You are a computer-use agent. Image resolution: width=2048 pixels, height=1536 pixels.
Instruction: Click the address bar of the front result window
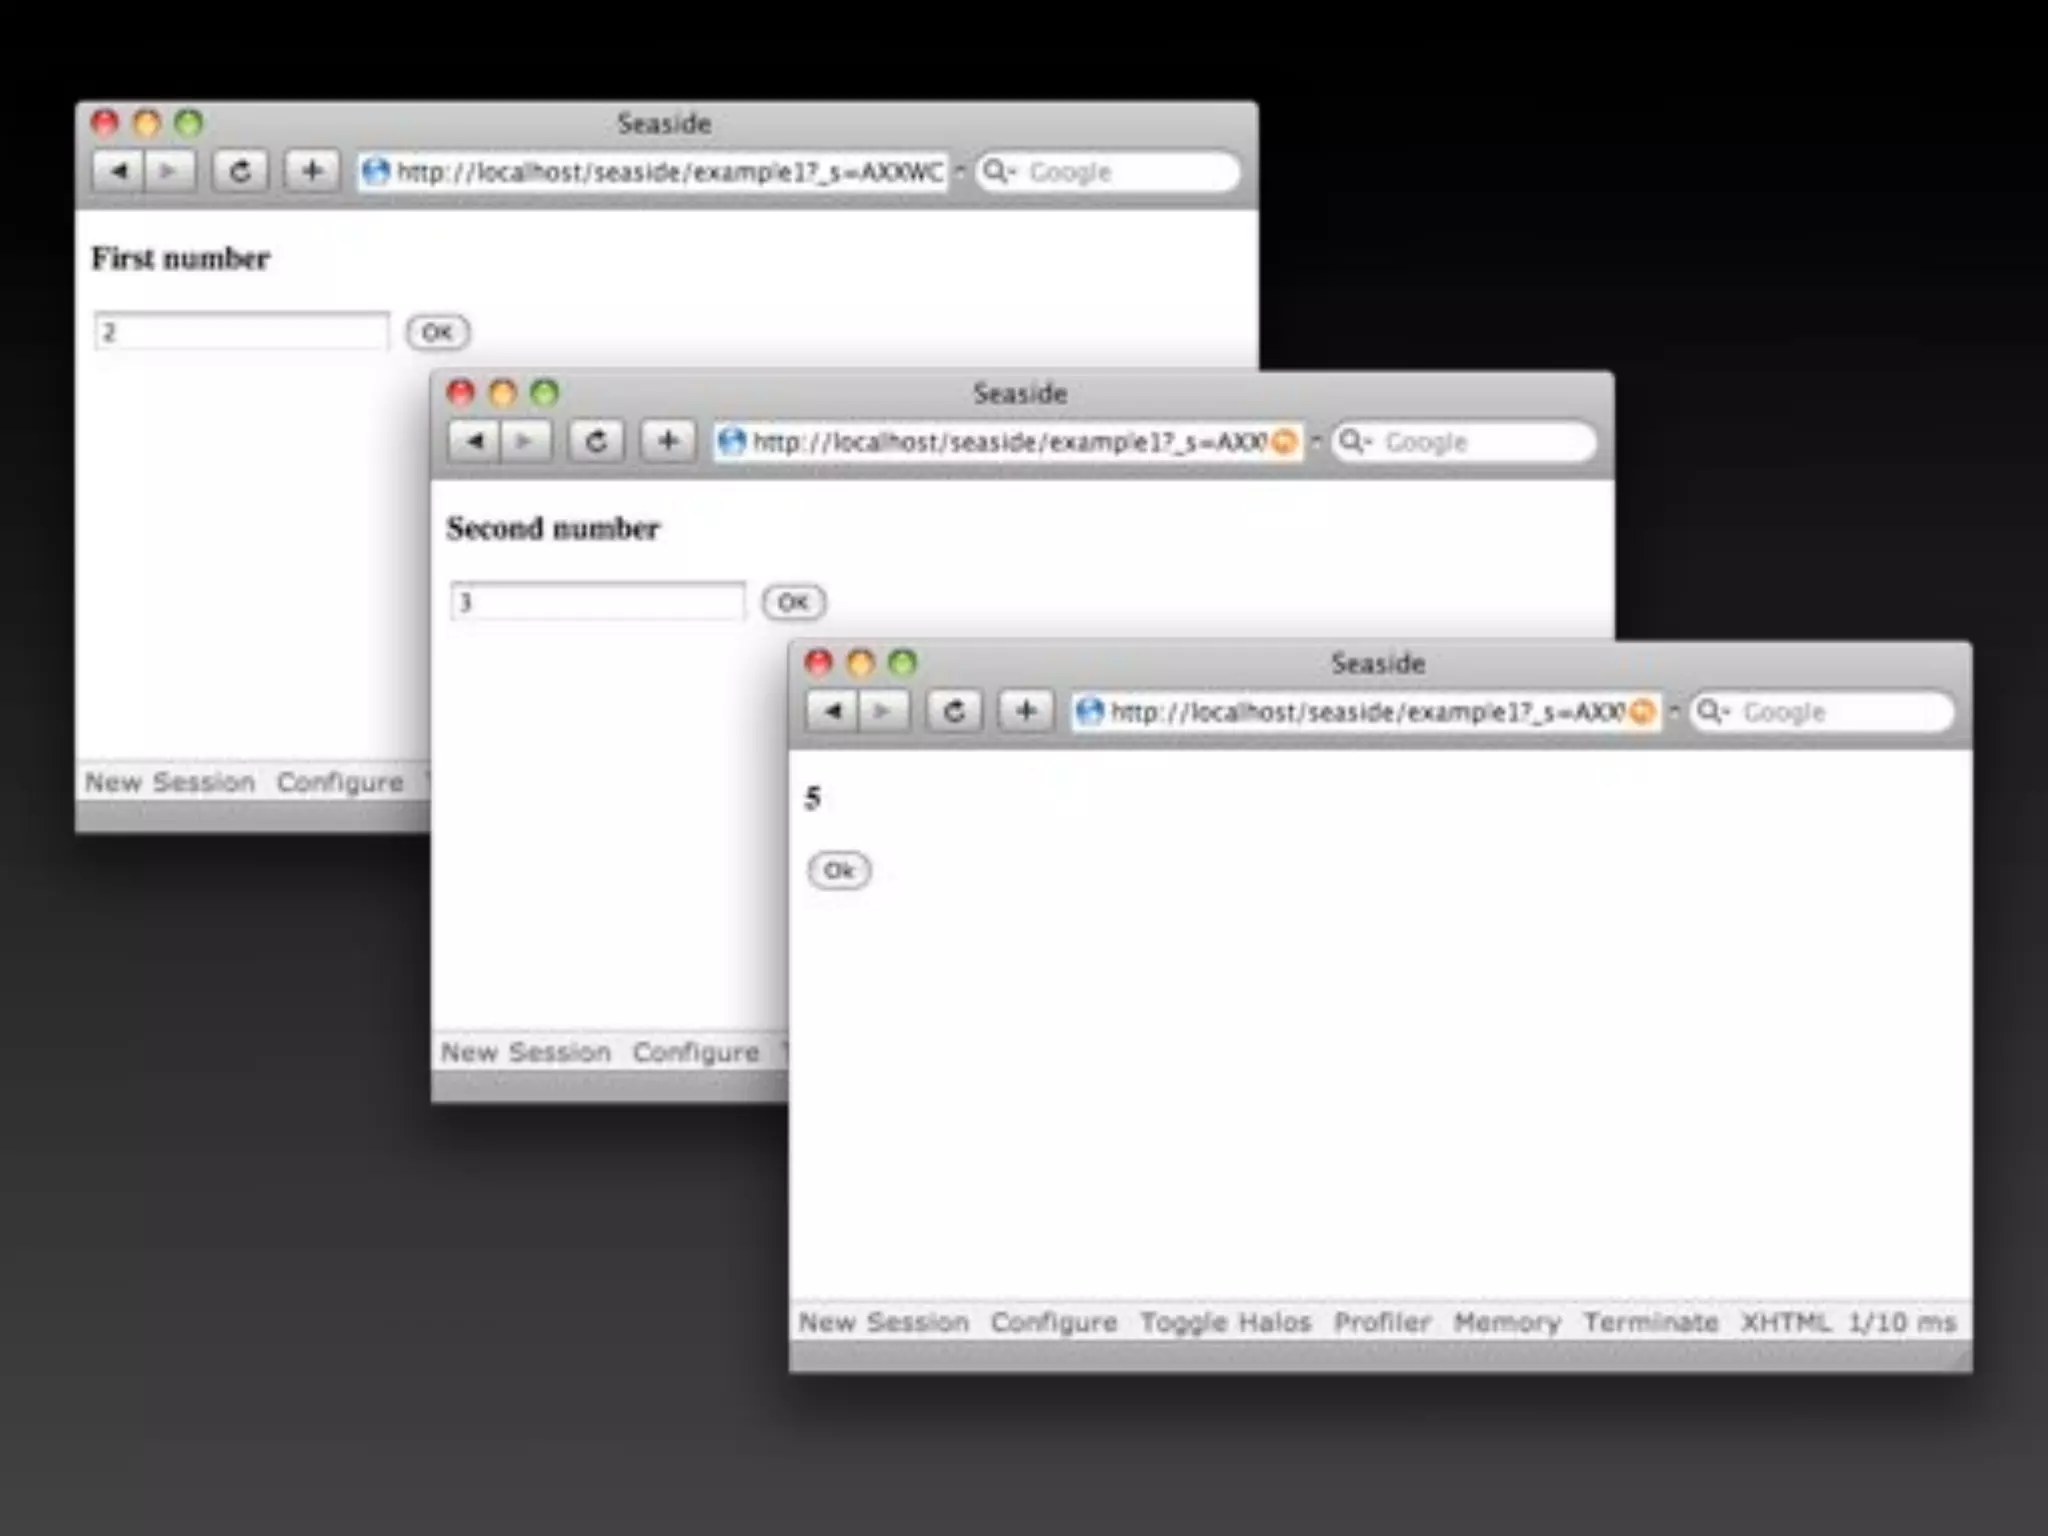(1366, 712)
